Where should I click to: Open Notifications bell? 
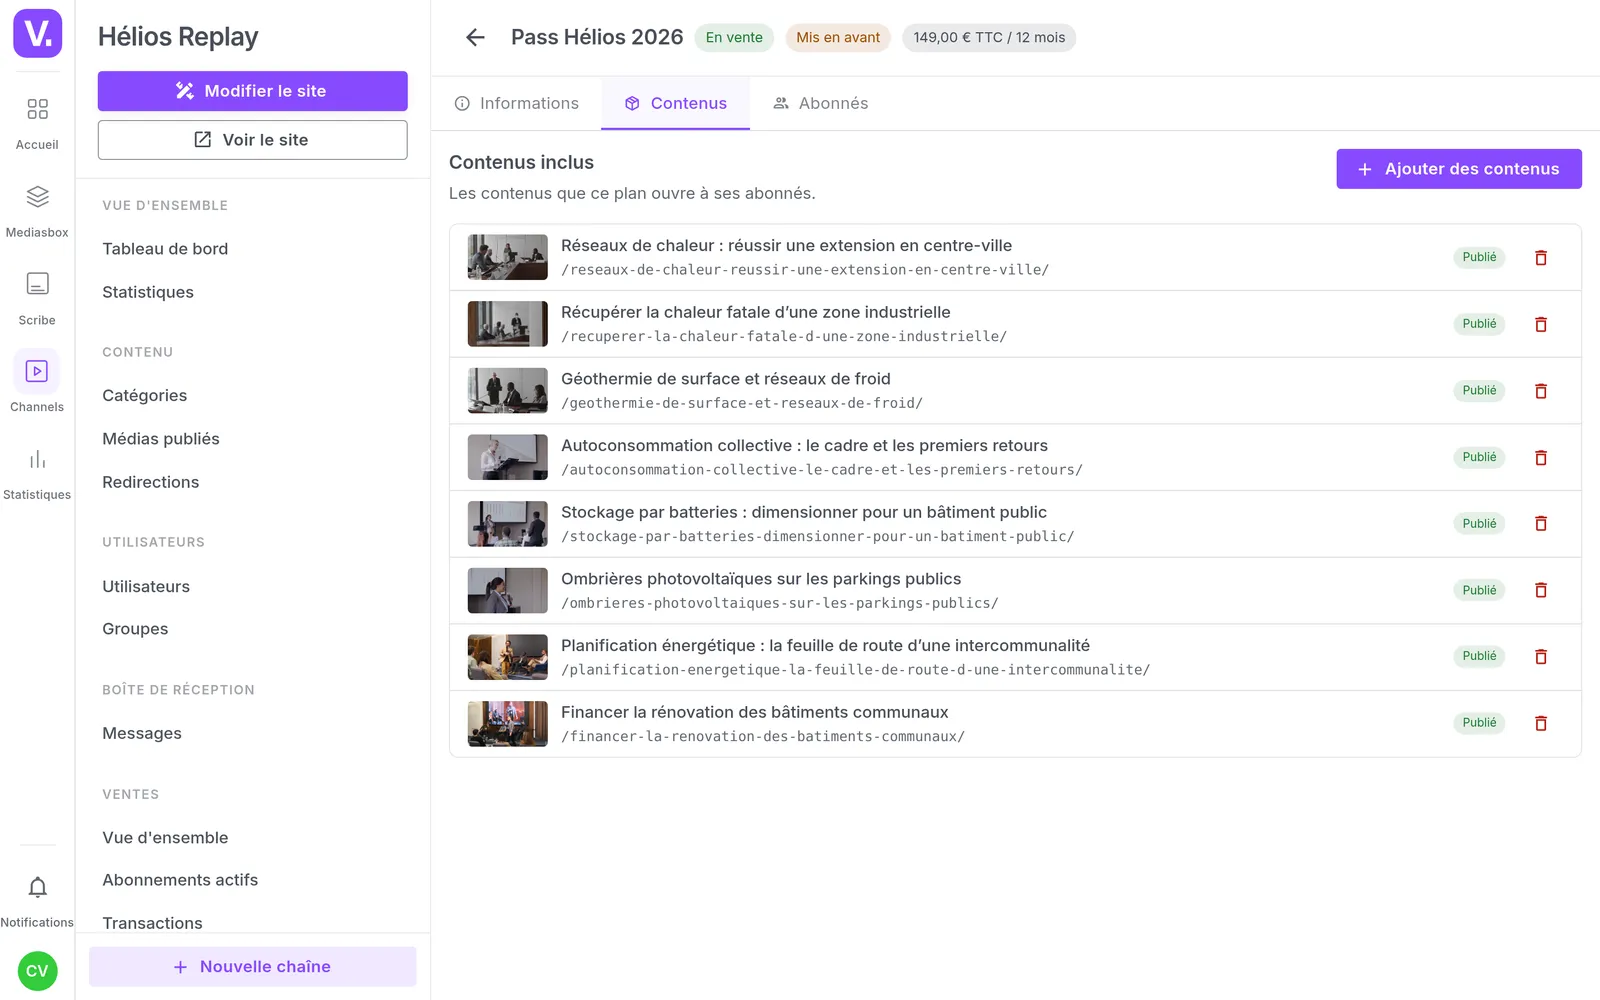[37, 901]
